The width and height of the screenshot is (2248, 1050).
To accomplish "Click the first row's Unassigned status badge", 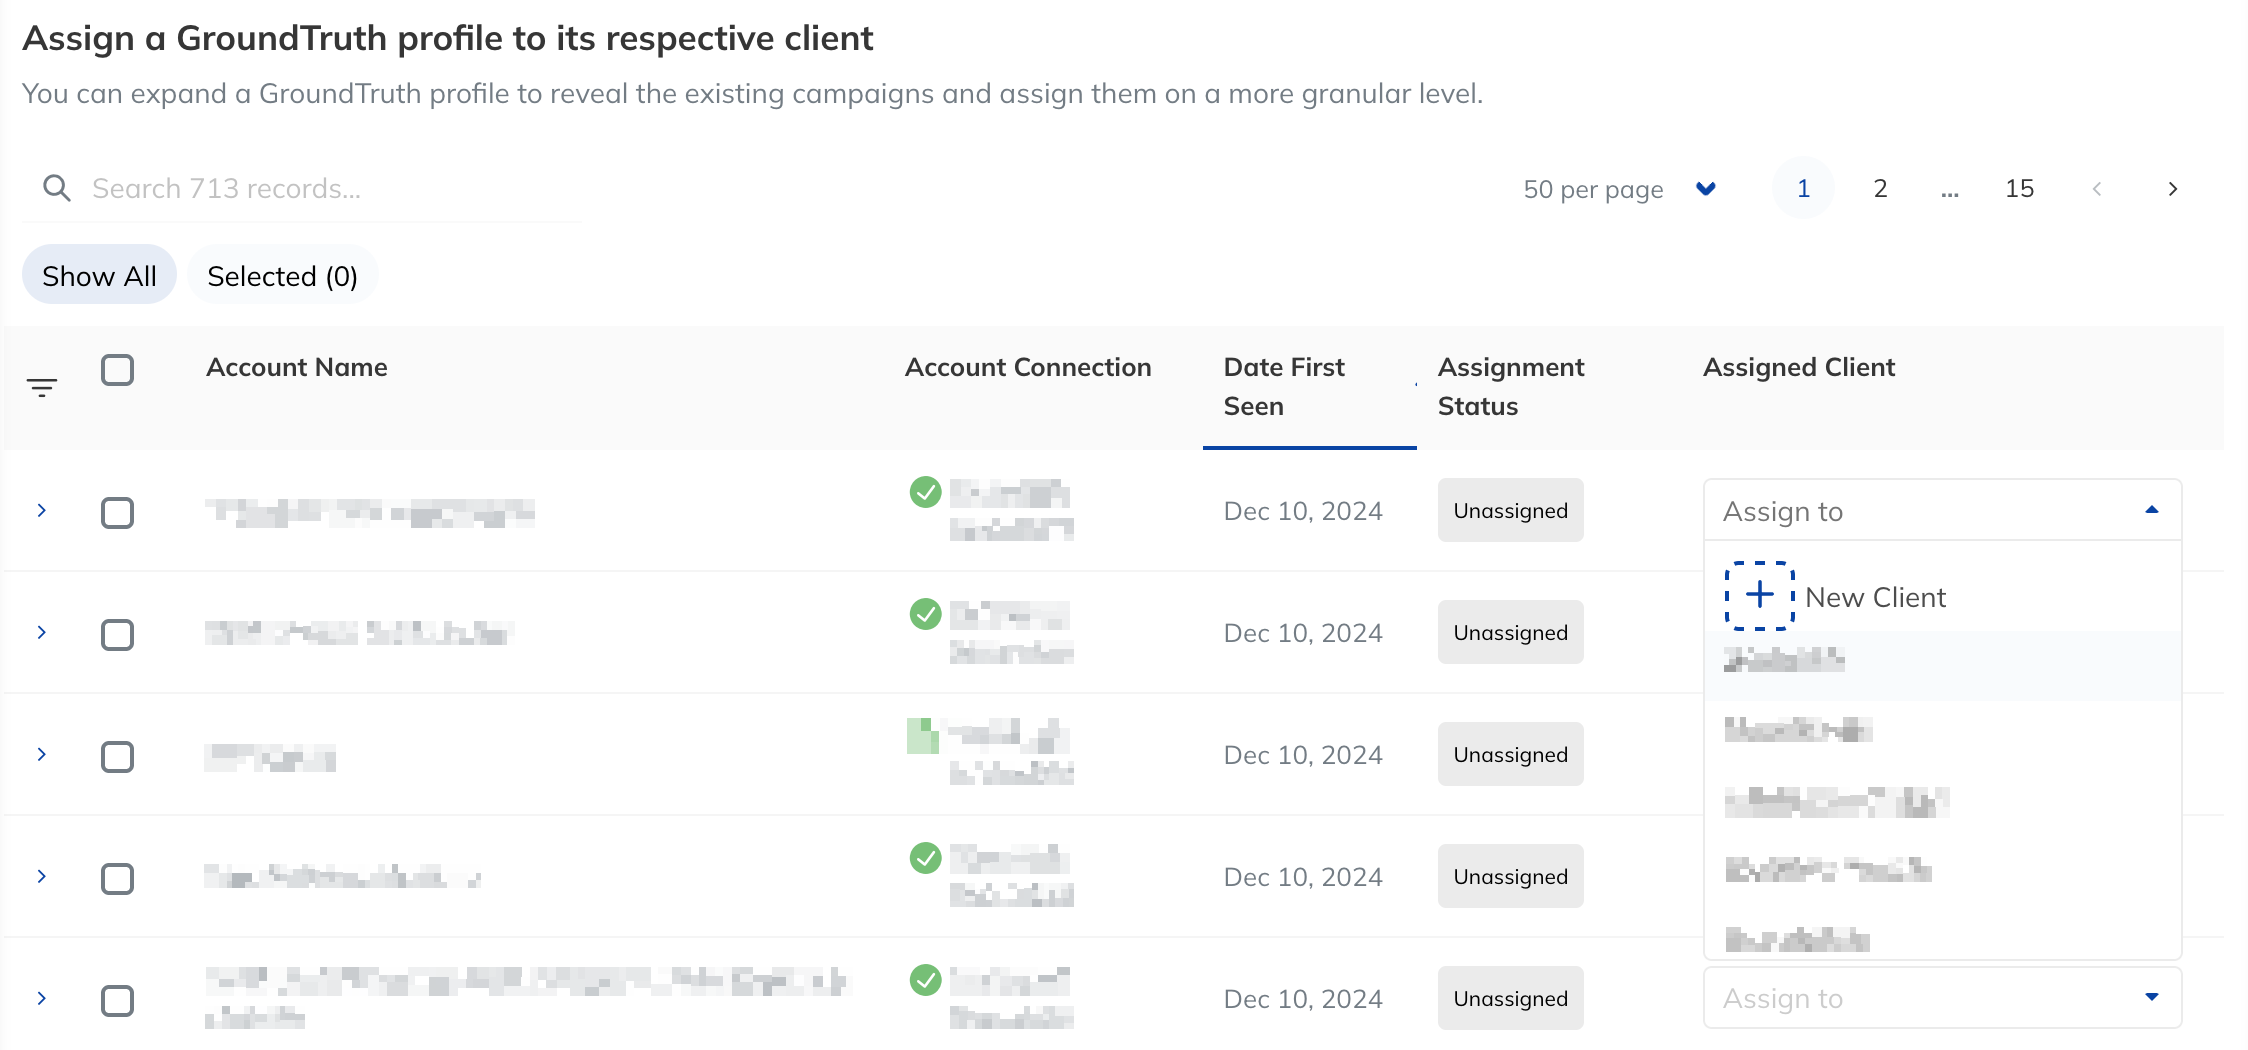I will [1511, 510].
